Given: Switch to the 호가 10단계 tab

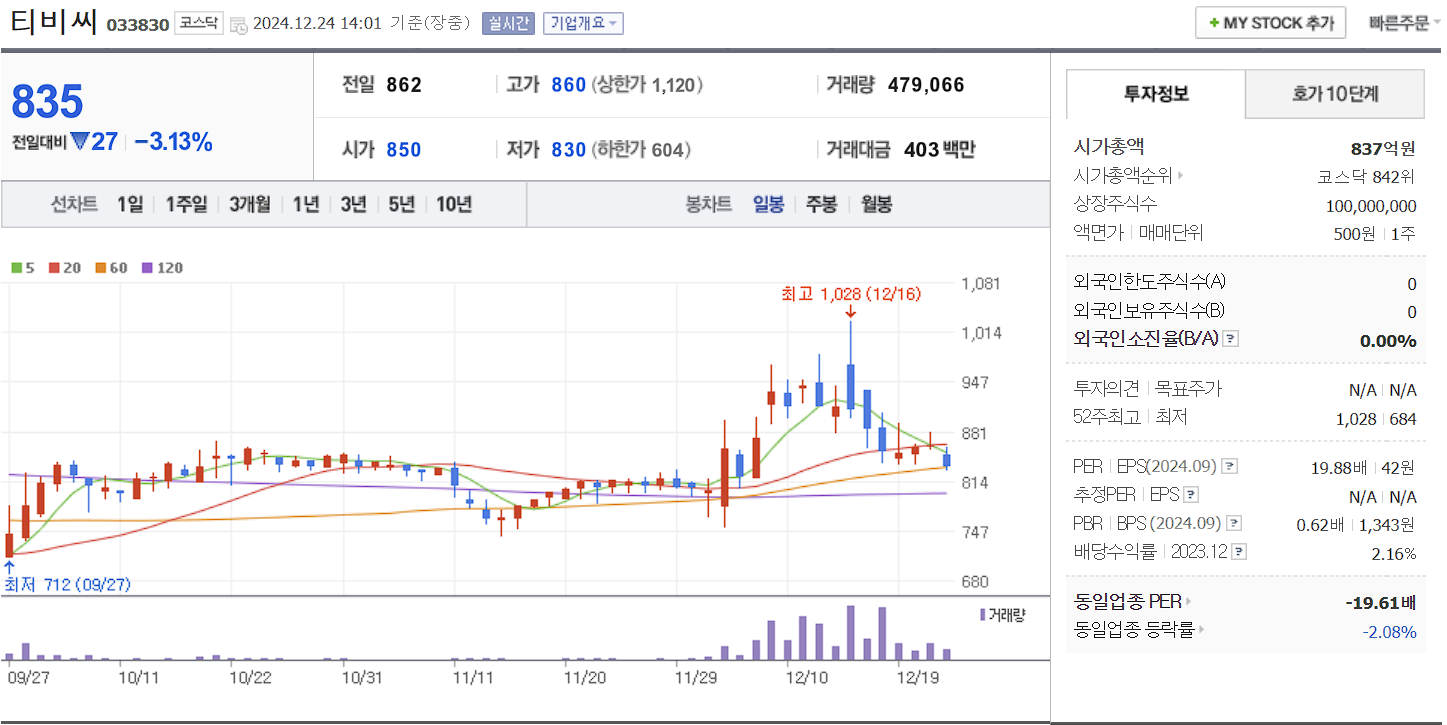Looking at the screenshot, I should [1335, 93].
